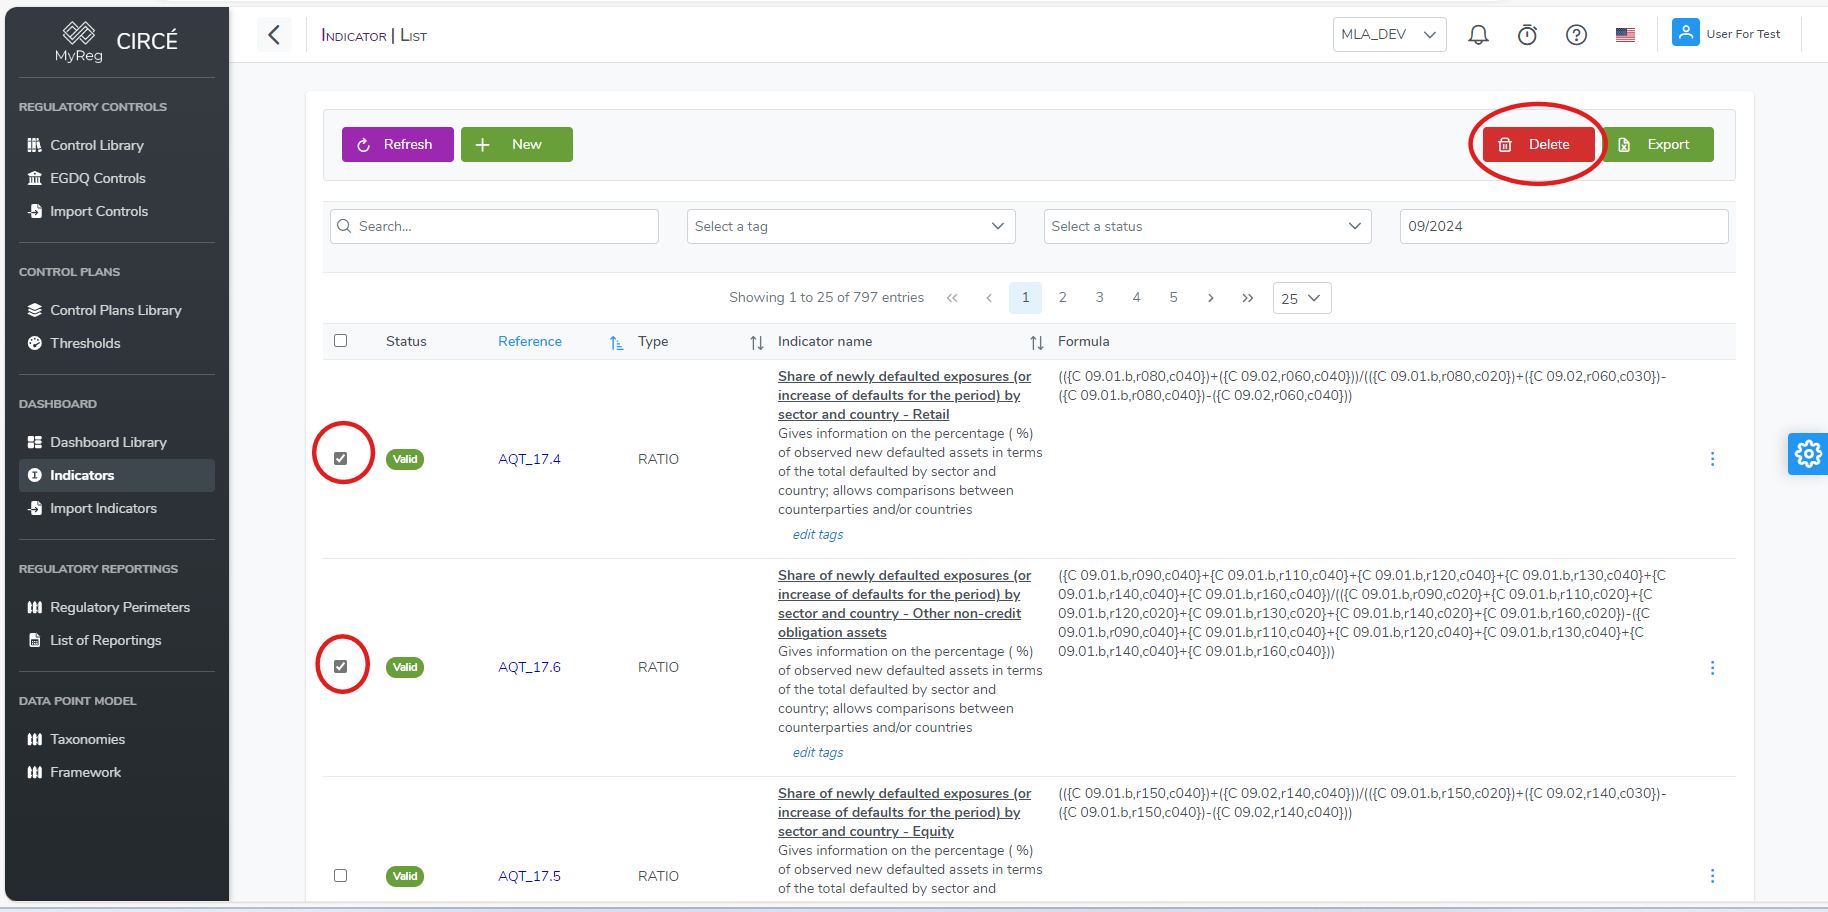This screenshot has height=912, width=1828.
Task: Open the Select a tag dropdown
Action: [850, 227]
